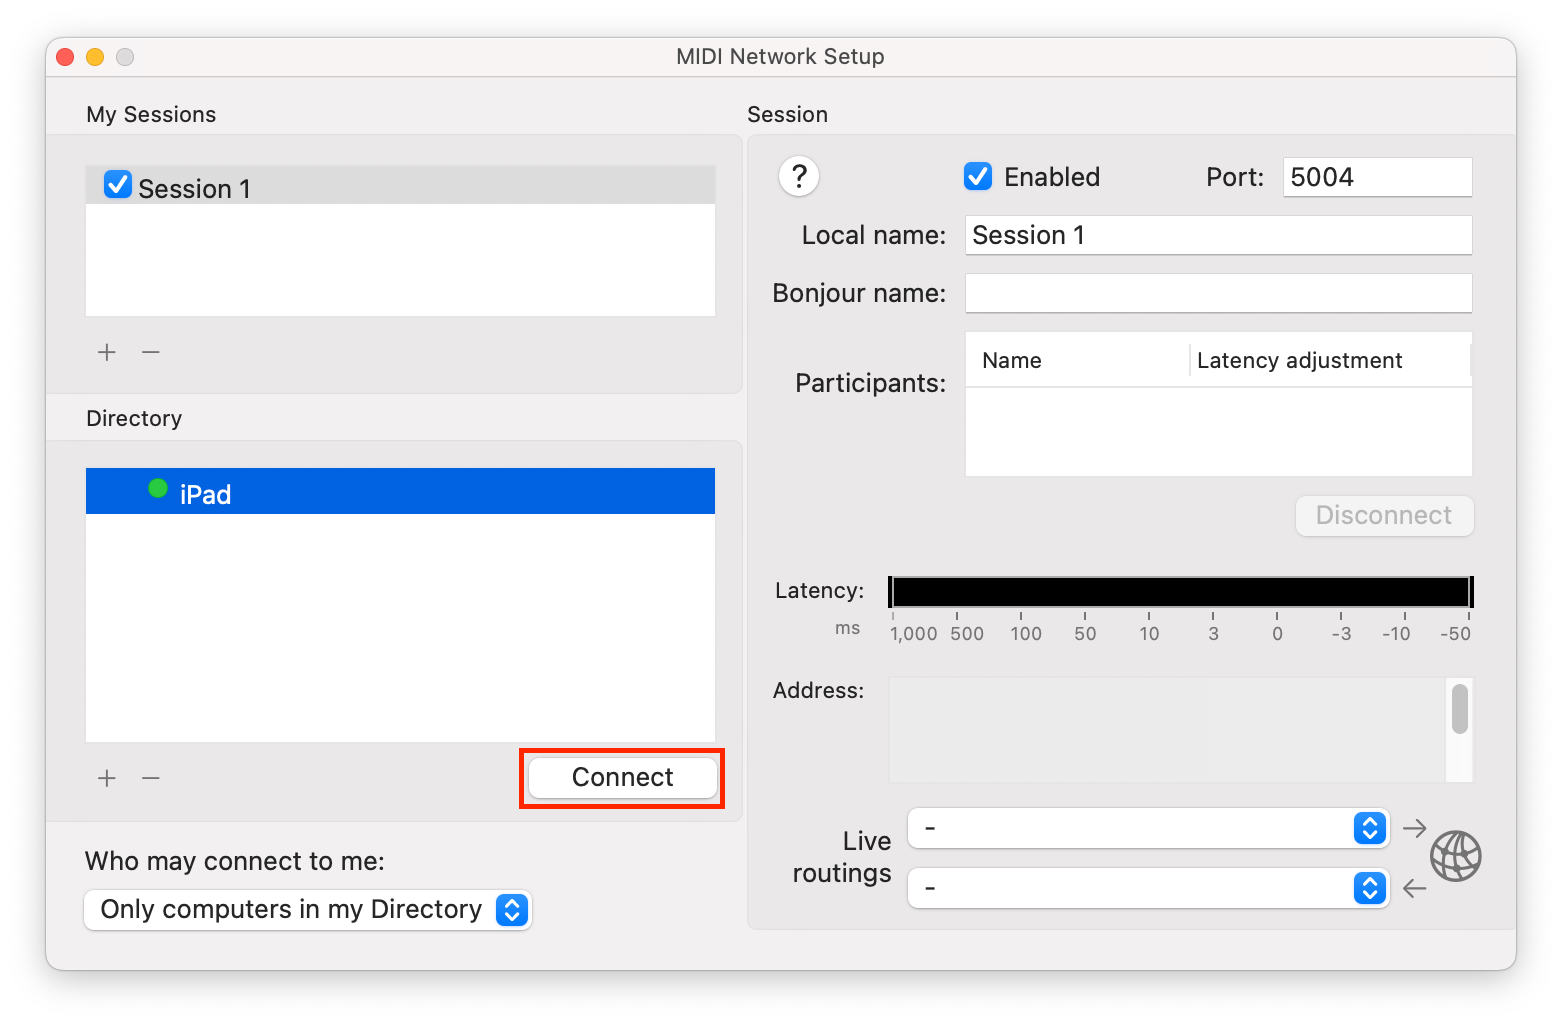Remove directory entry with minus button
The image size is (1562, 1024).
[x=151, y=778]
